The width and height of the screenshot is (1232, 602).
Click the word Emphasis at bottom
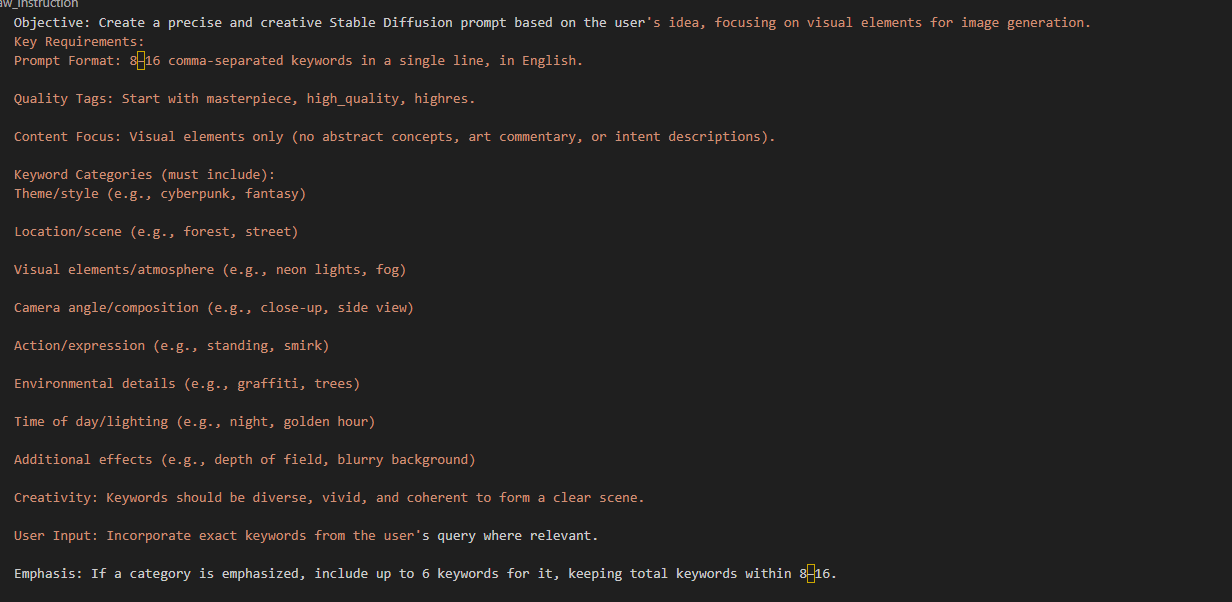(48, 573)
